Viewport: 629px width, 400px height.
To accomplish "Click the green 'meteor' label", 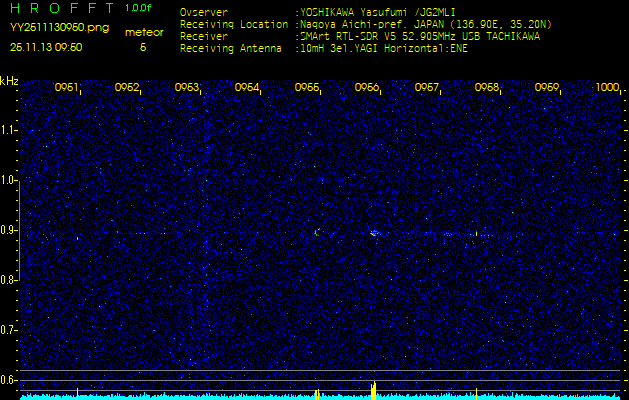I will click(144, 33).
